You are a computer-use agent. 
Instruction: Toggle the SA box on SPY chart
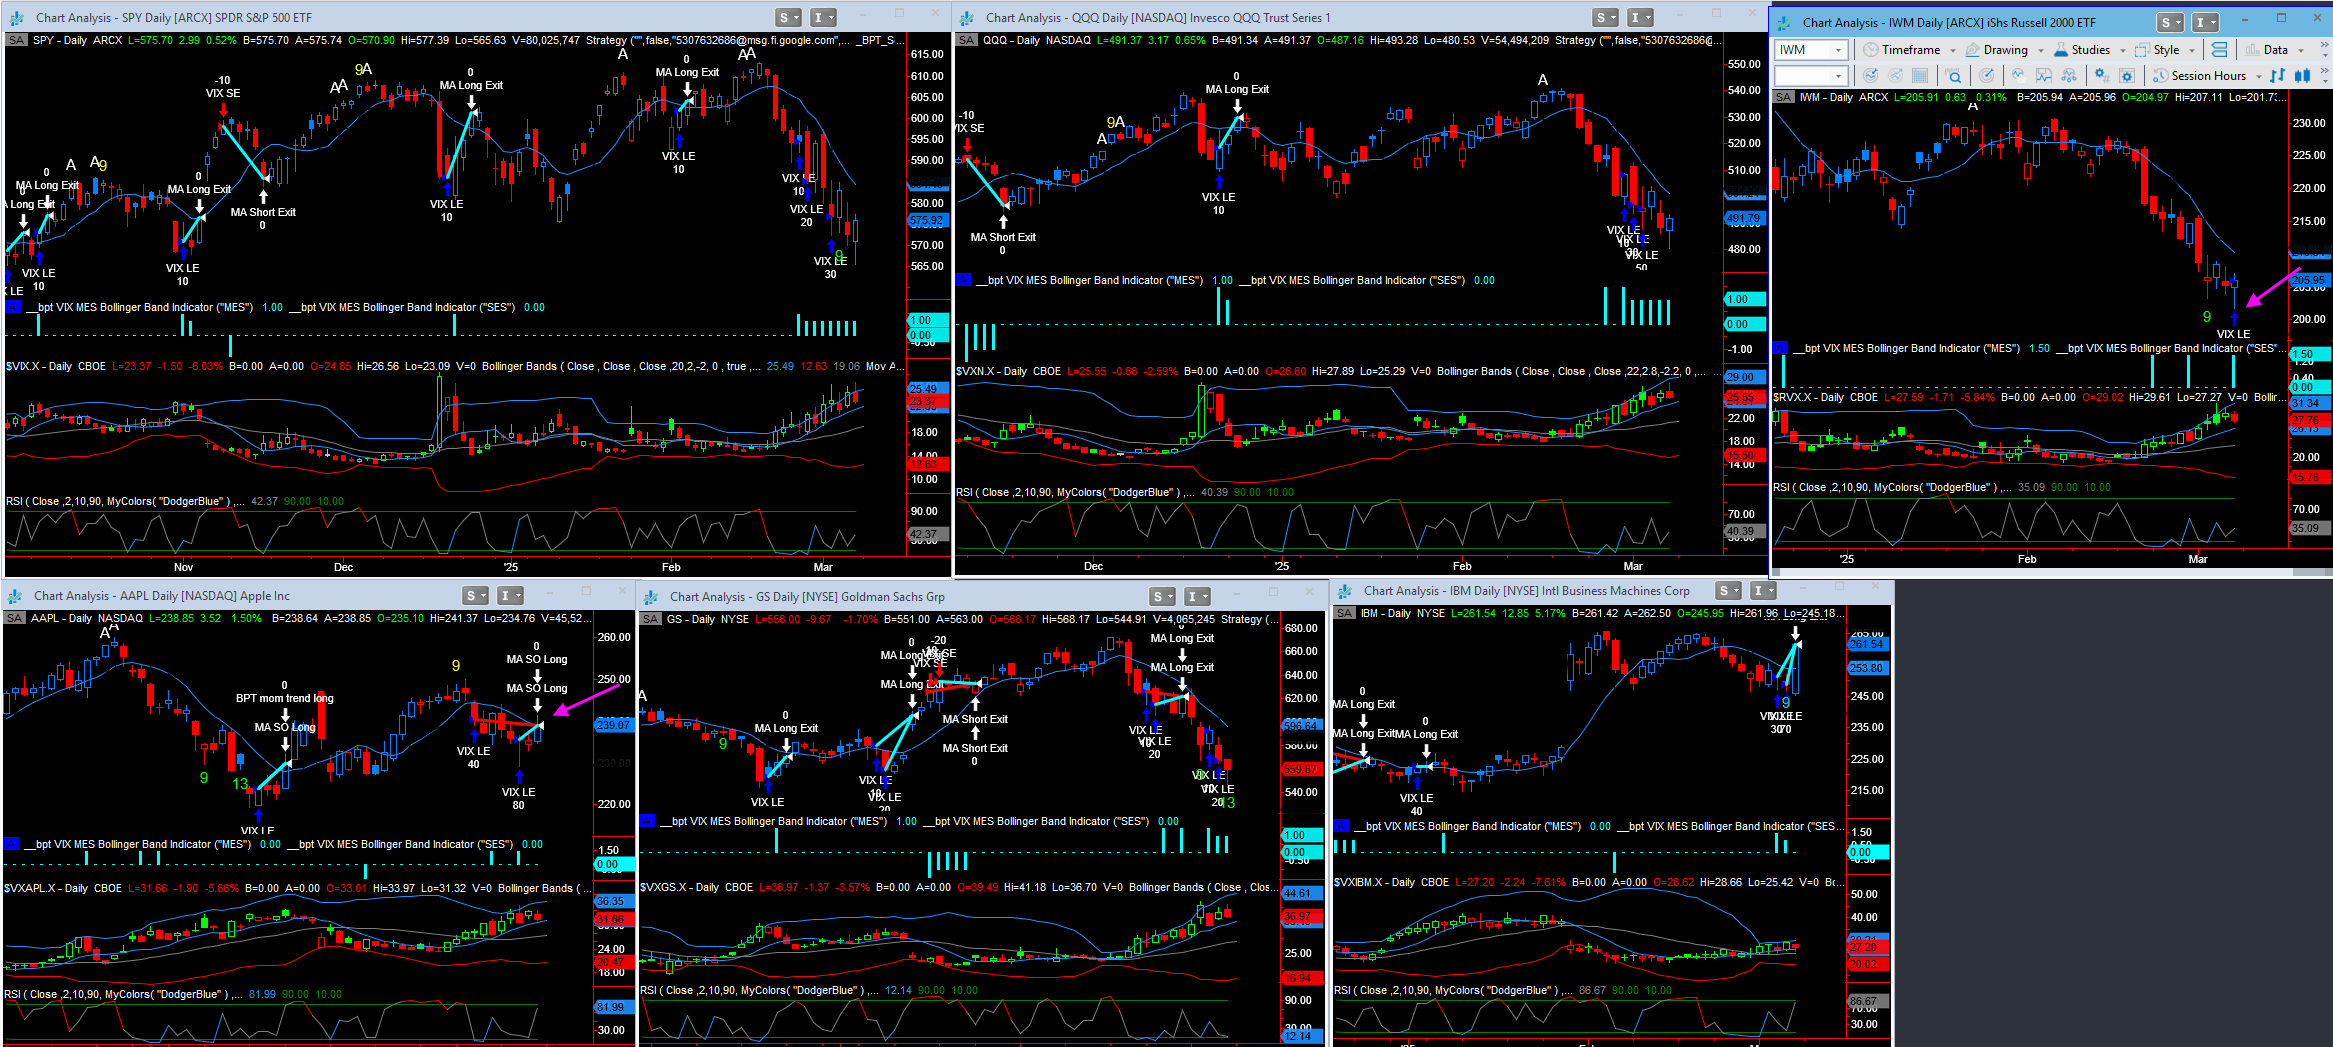(16, 41)
